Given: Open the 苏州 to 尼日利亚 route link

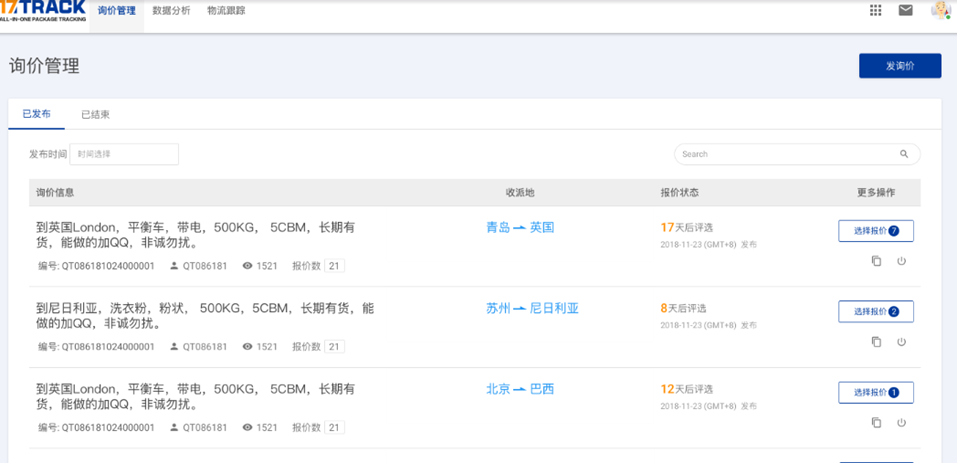Looking at the screenshot, I should click(x=532, y=308).
